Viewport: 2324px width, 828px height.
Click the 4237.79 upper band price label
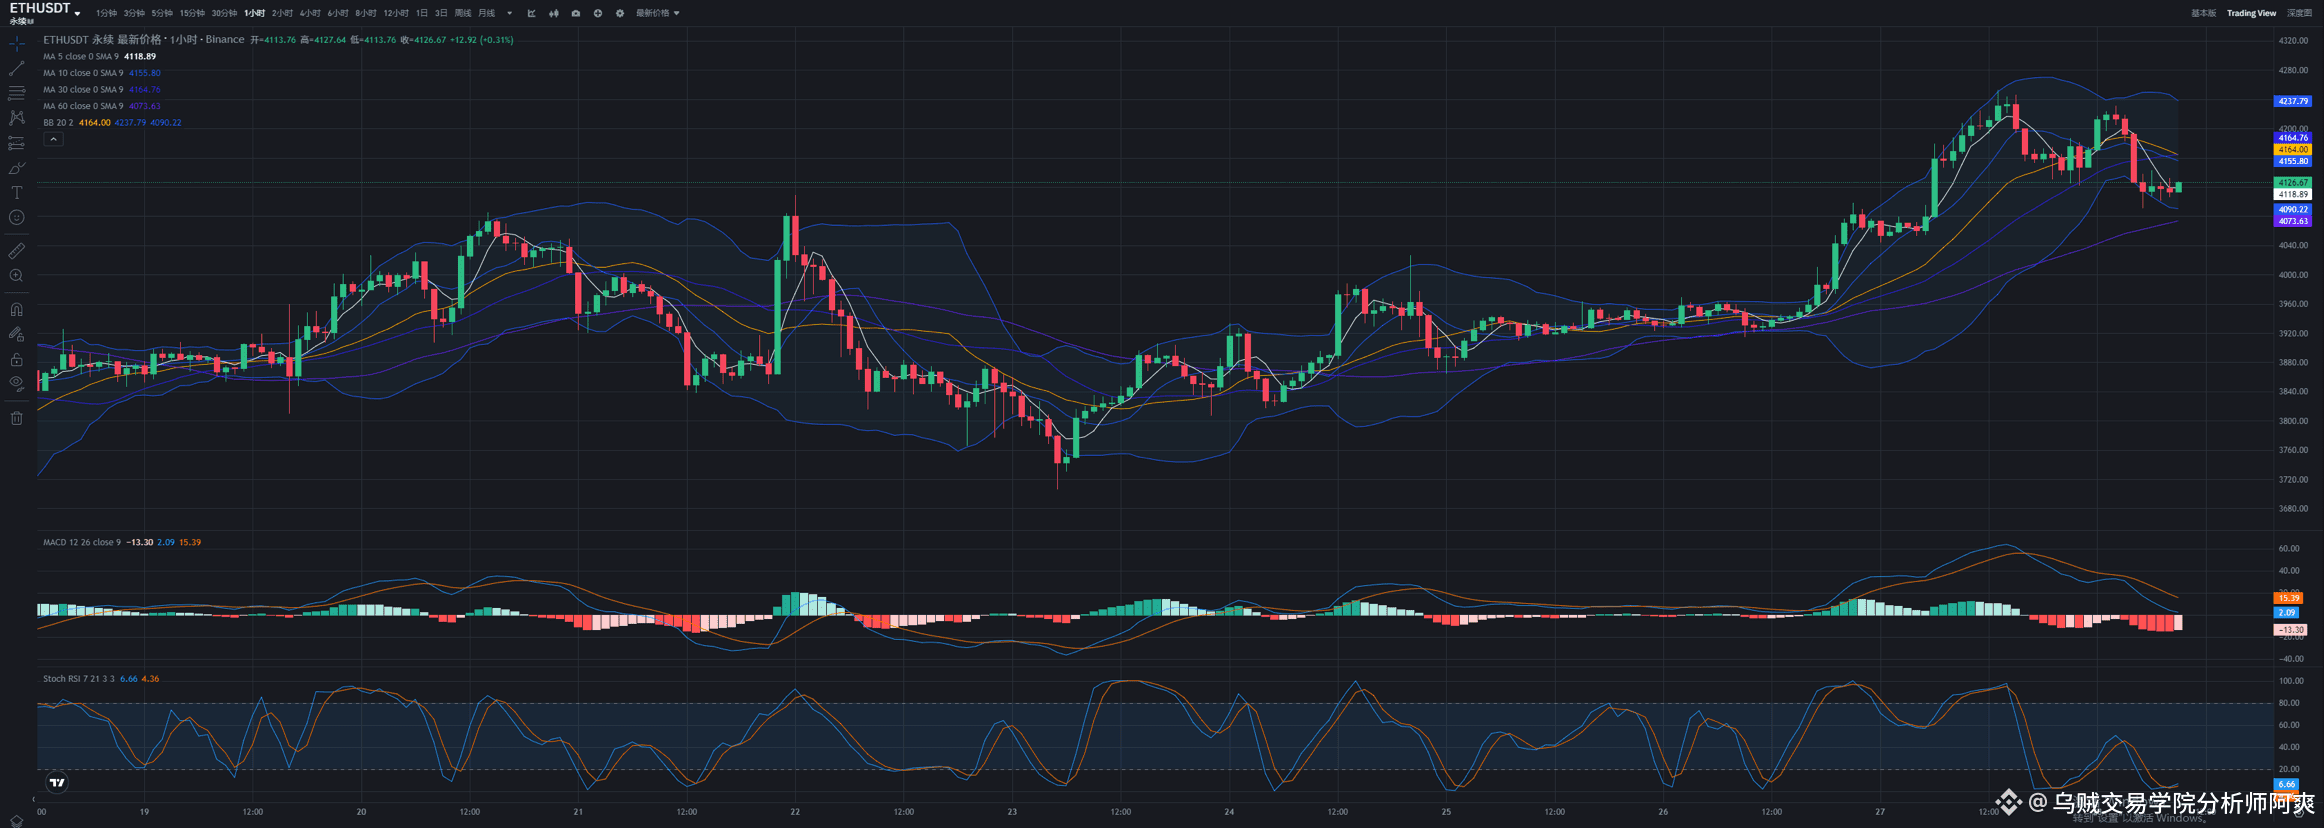tap(2293, 101)
